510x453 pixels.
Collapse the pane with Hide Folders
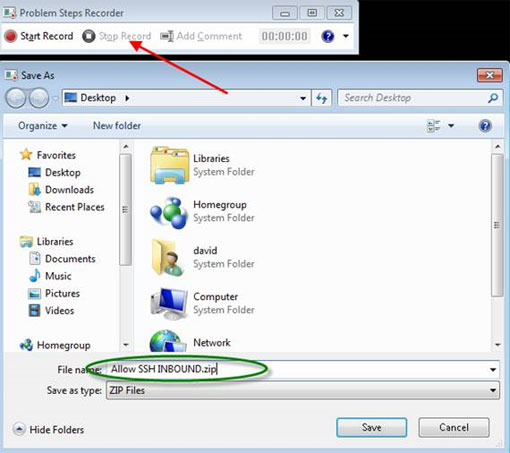click(x=49, y=429)
